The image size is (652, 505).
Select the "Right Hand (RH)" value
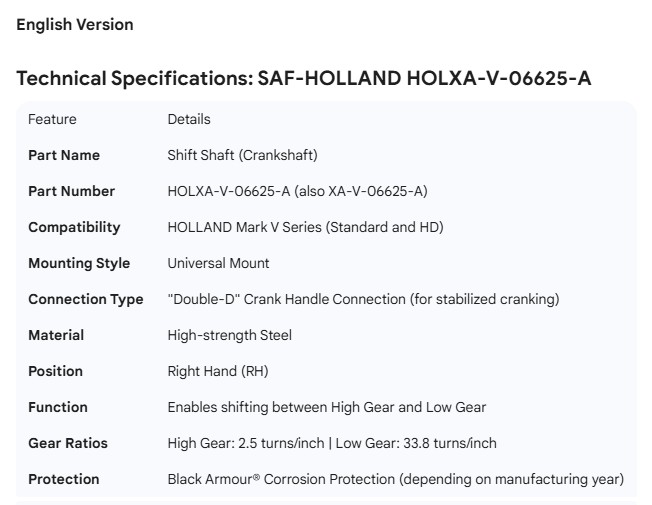[x=218, y=371]
